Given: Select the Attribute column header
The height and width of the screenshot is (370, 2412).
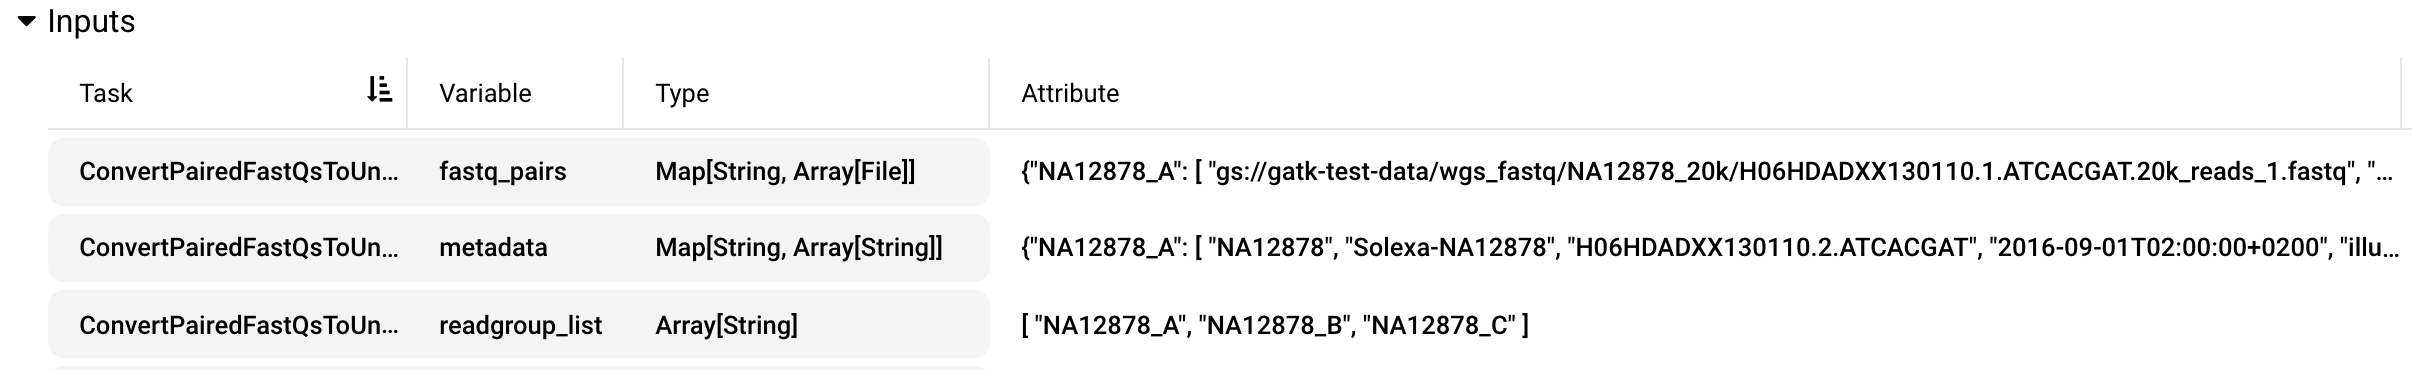Looking at the screenshot, I should point(1070,93).
